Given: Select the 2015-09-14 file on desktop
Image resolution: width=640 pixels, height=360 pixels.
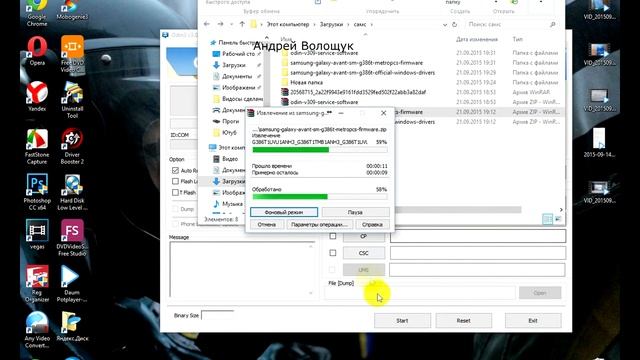Looking at the screenshot, I should tap(599, 143).
